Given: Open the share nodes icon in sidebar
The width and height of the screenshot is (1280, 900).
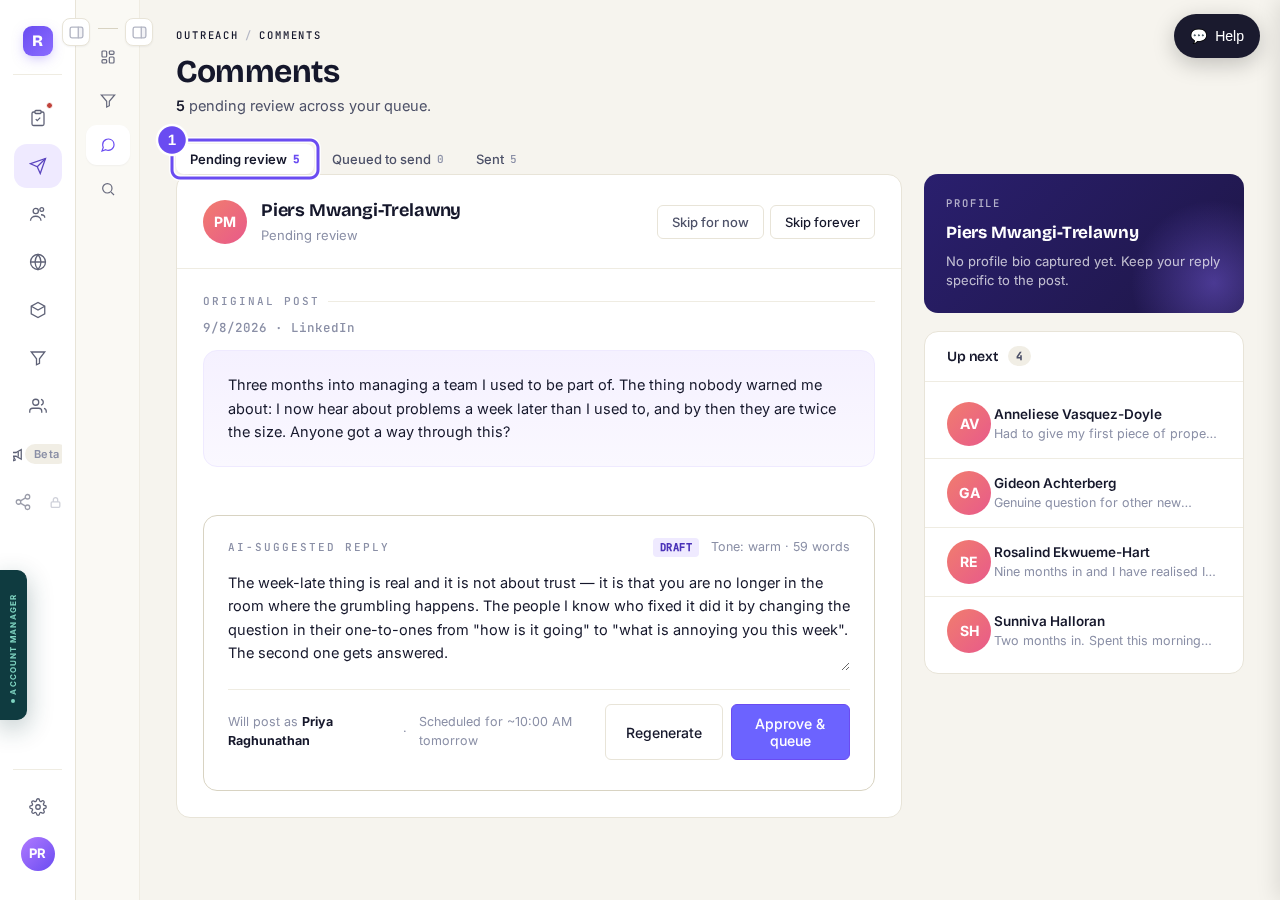Looking at the screenshot, I should coord(23,502).
